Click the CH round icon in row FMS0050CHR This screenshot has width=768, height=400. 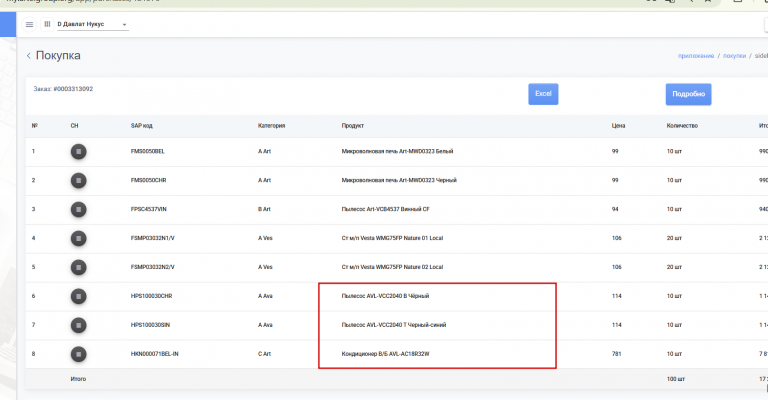(78, 180)
